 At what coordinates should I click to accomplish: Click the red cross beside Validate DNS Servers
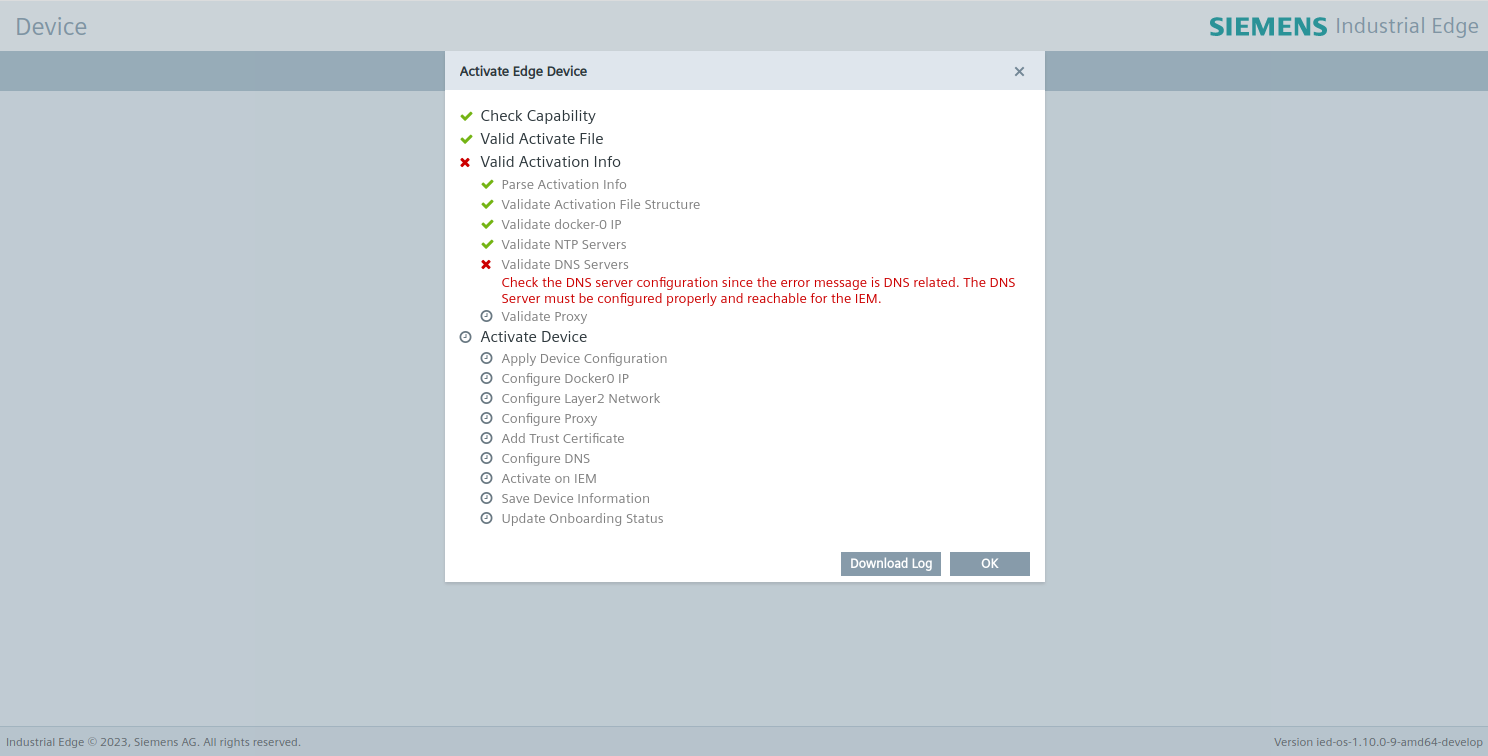coord(487,264)
